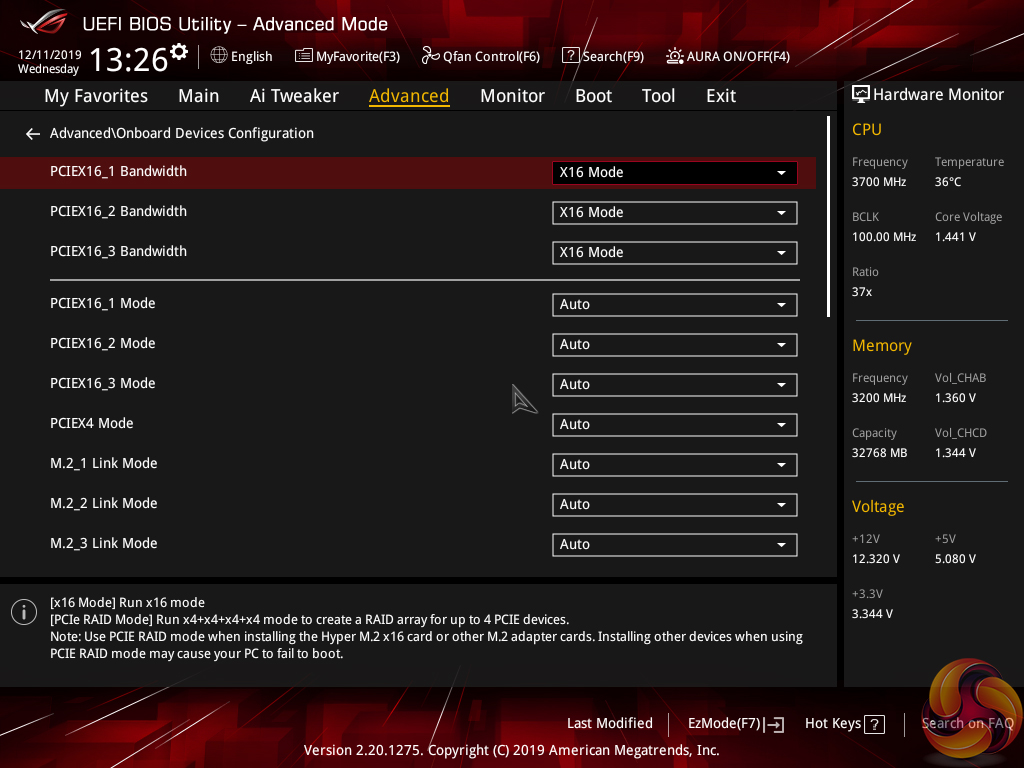This screenshot has width=1024, height=768.
Task: Select the PCIEX16_3 Mode label
Action: click(103, 383)
